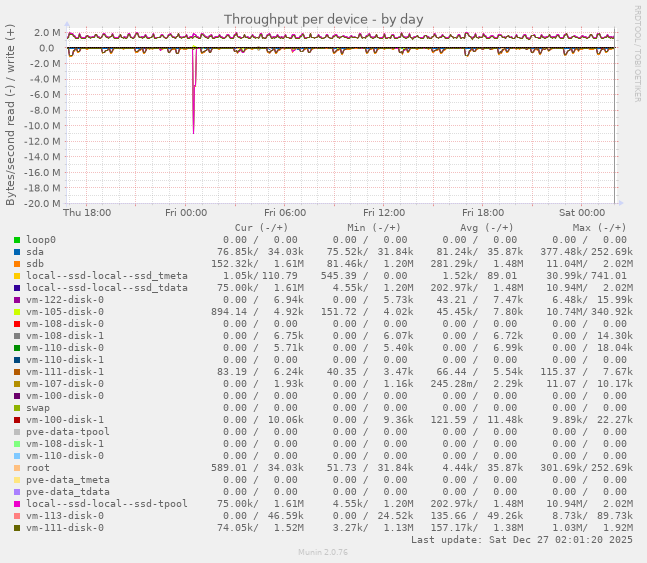Click the 'vm-111-disk-1' legend label

tap(65, 372)
